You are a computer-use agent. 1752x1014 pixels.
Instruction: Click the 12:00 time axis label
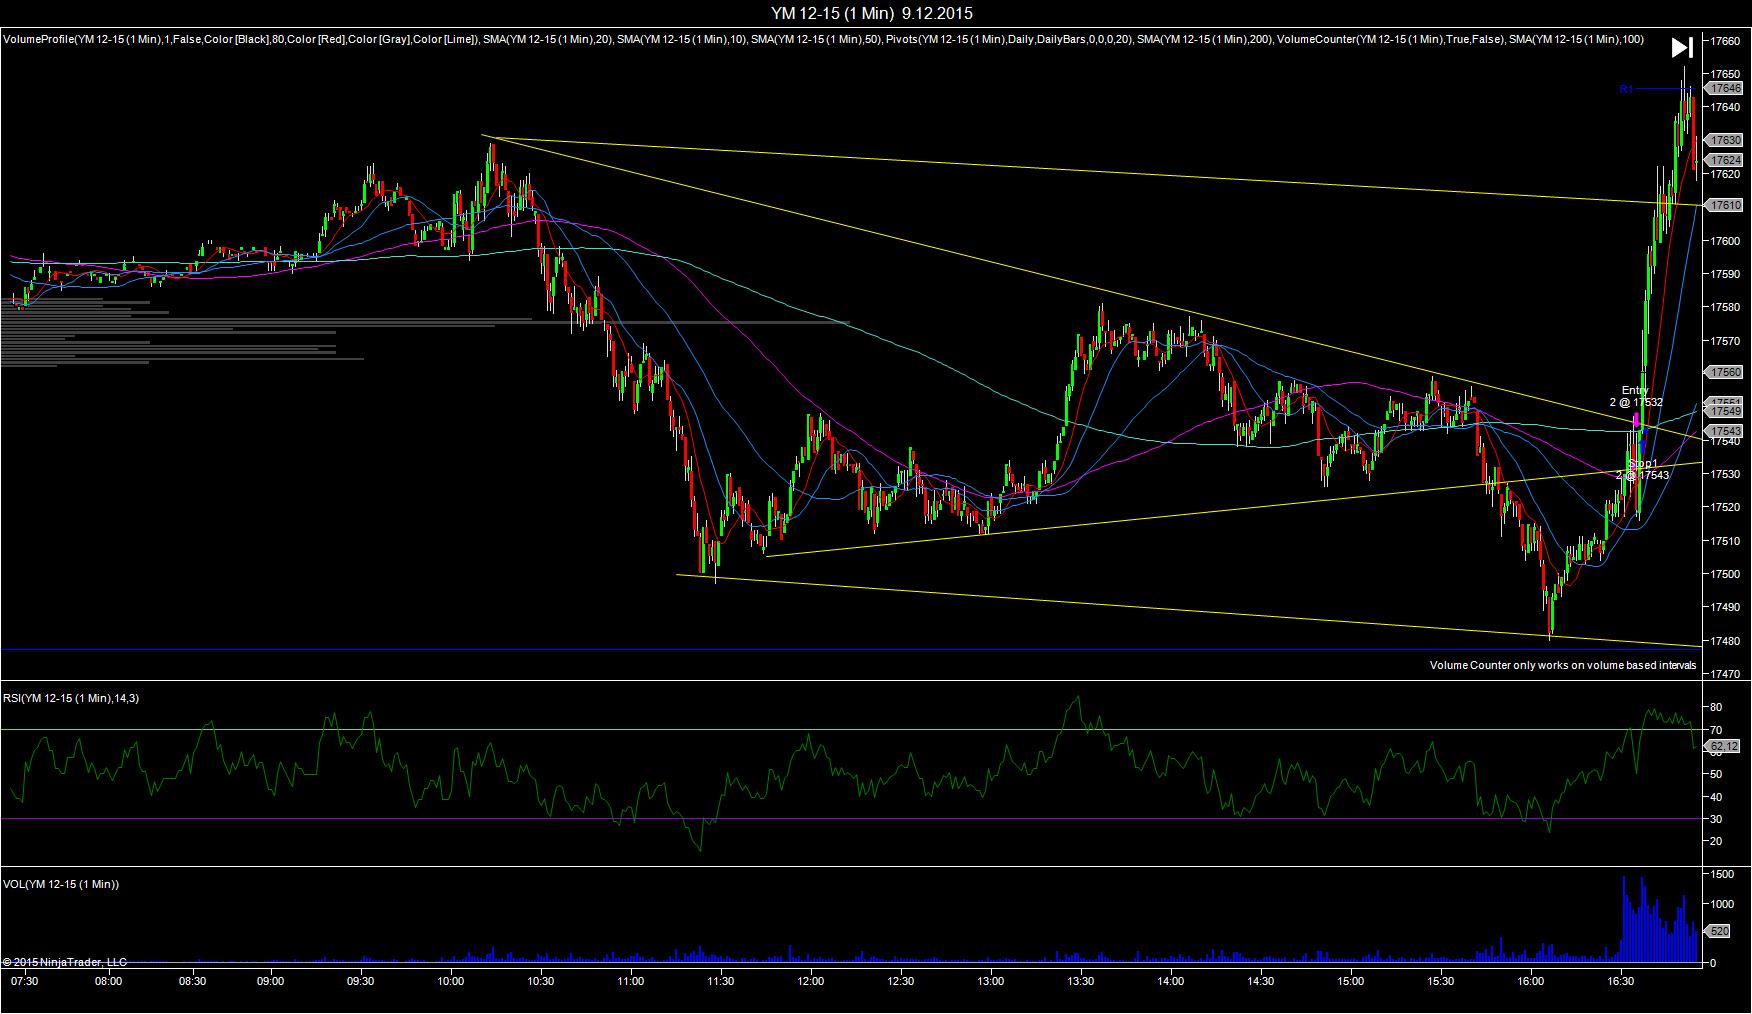(811, 981)
